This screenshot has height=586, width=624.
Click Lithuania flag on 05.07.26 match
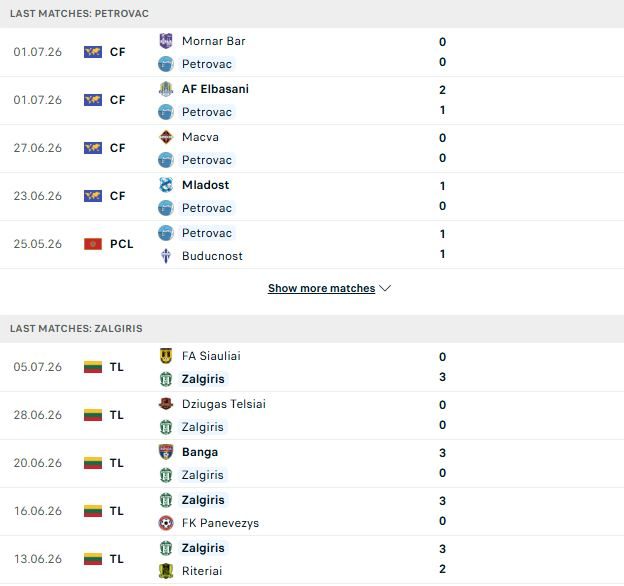[93, 367]
